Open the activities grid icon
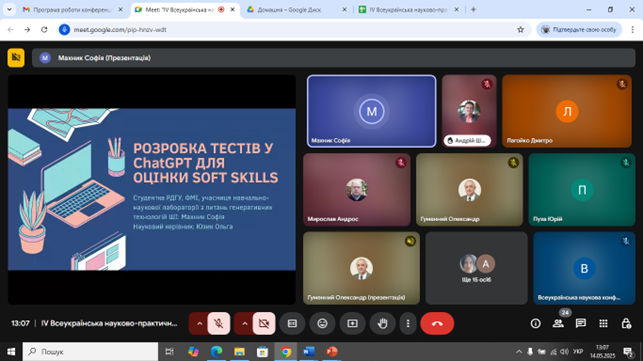 coord(603,323)
